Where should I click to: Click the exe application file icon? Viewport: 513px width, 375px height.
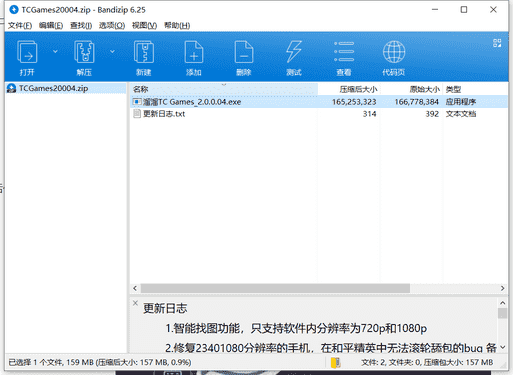(x=137, y=101)
